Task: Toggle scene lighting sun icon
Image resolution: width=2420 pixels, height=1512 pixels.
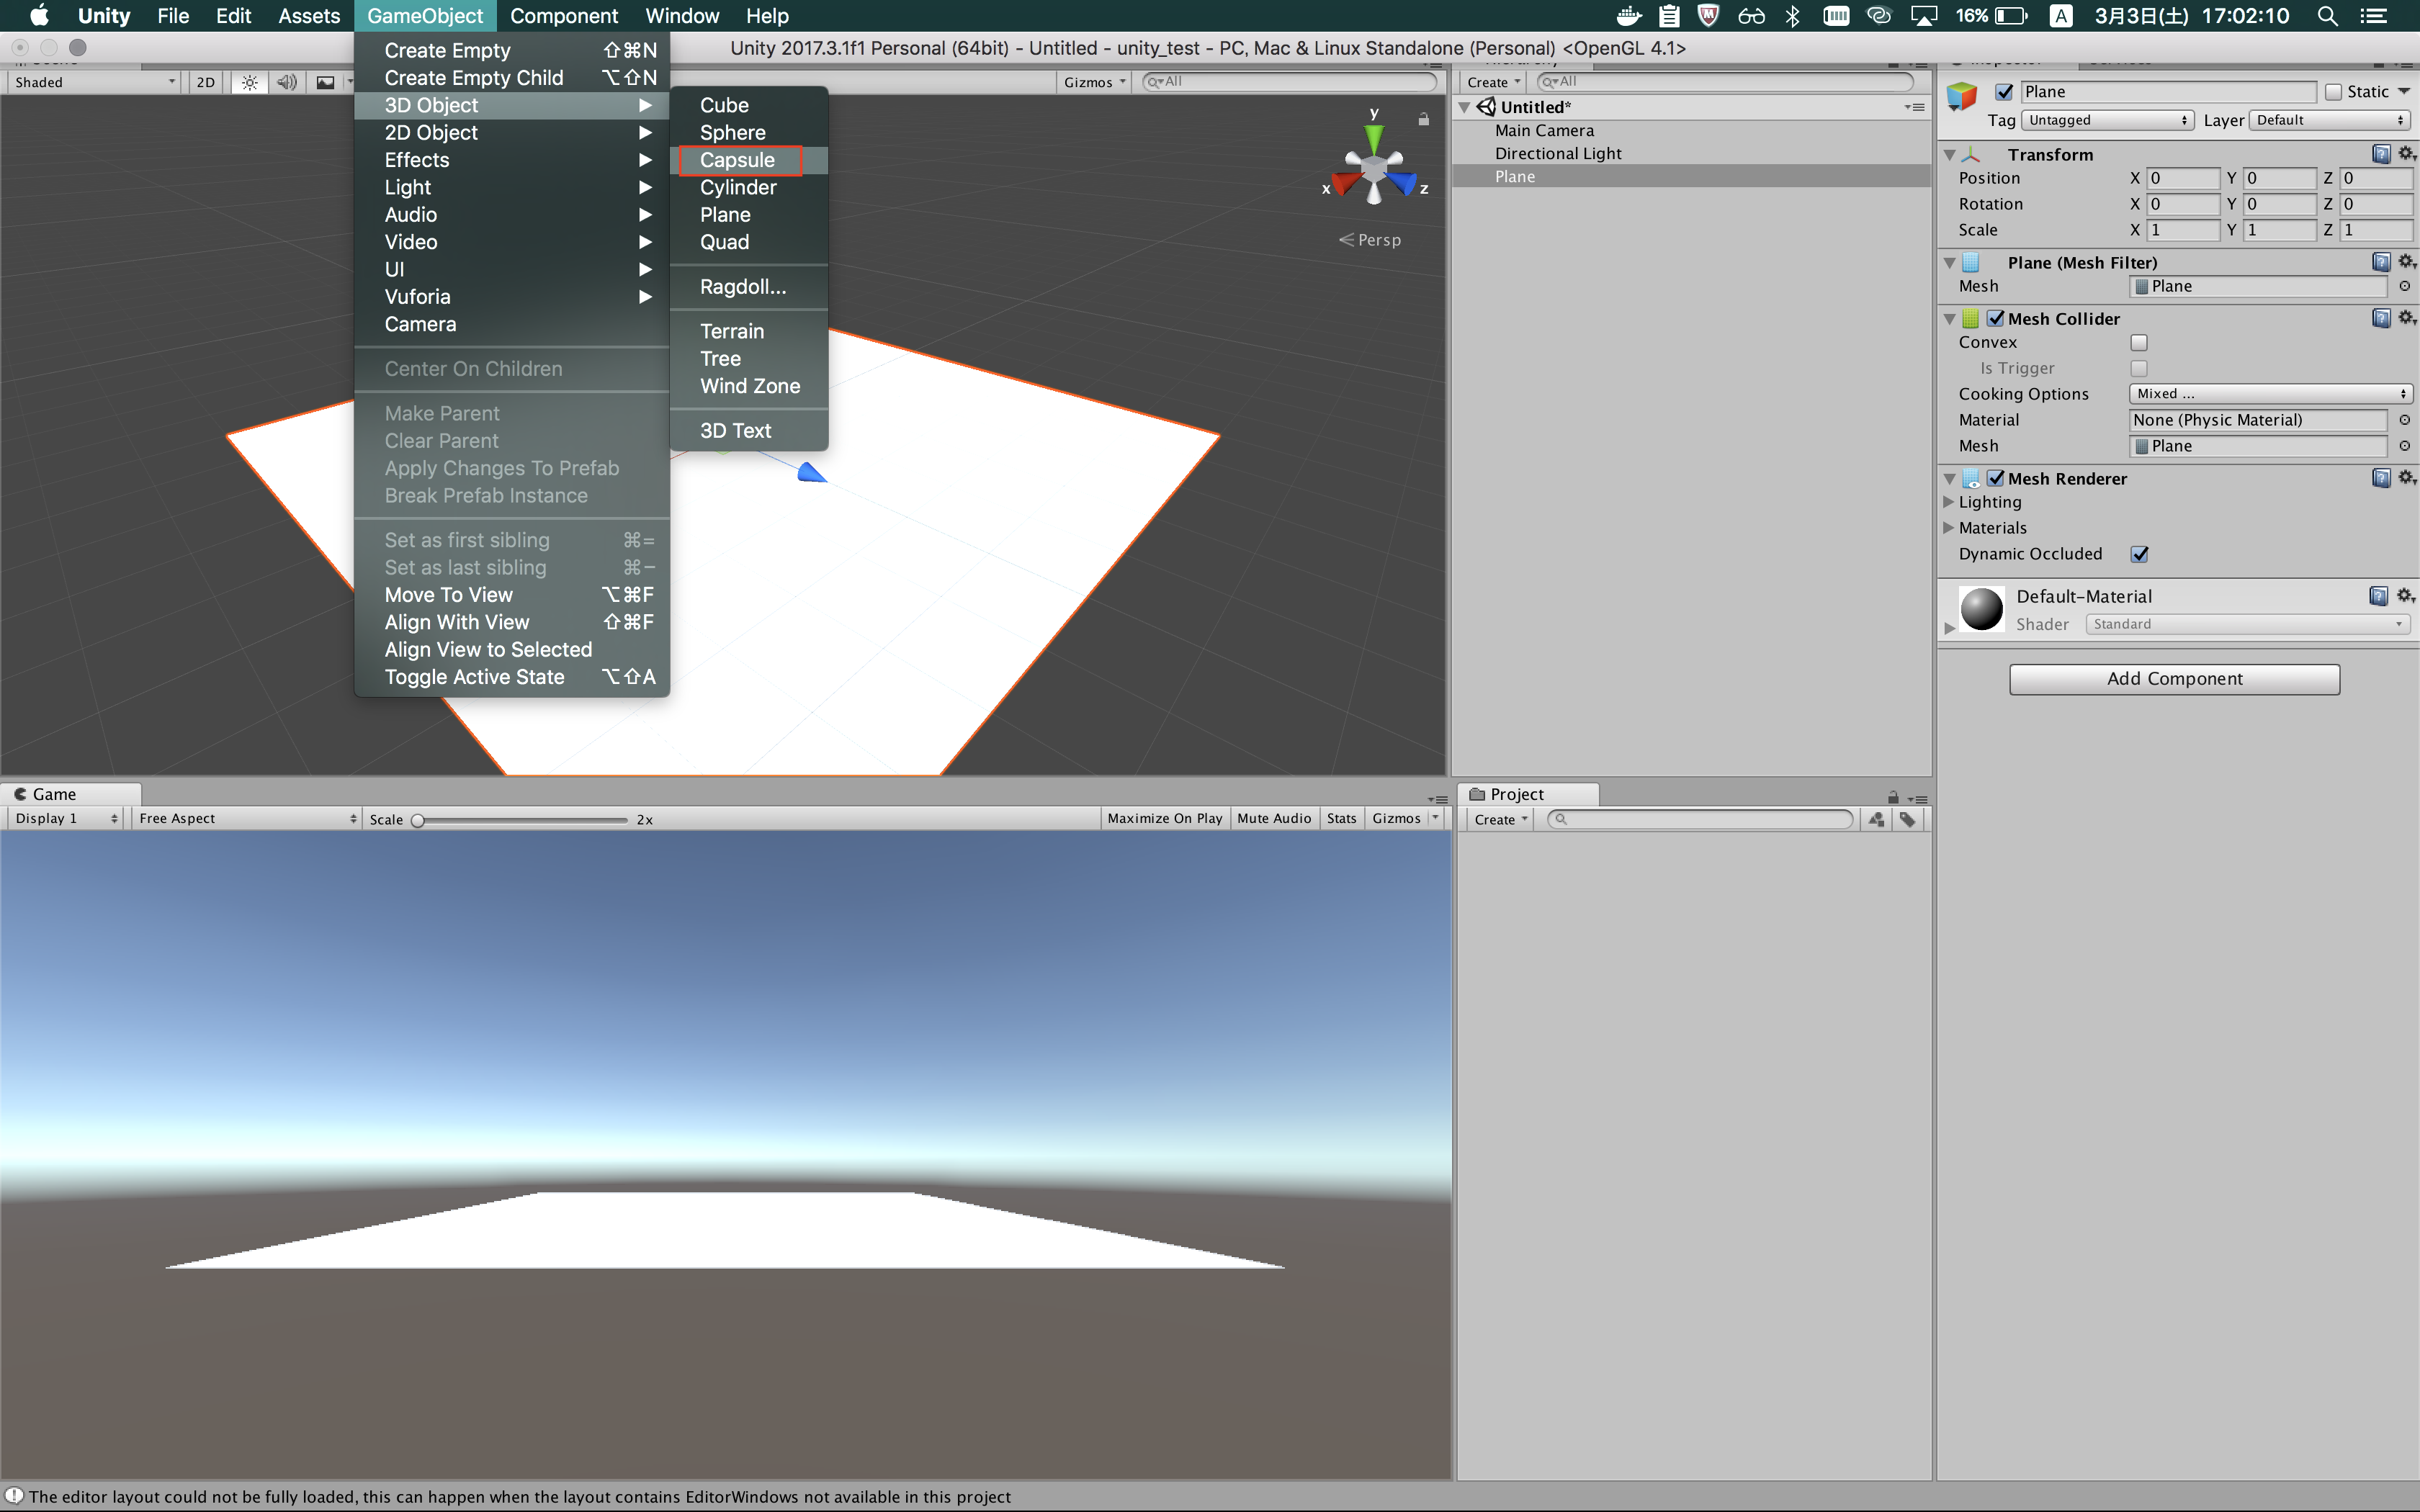Action: point(249,82)
